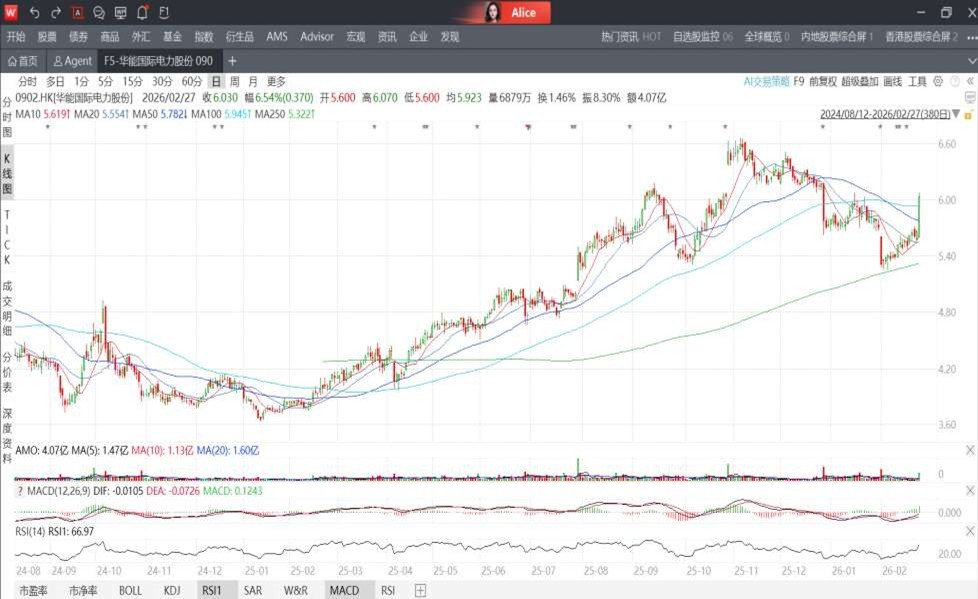Add a new tab with plus button

click(232, 61)
